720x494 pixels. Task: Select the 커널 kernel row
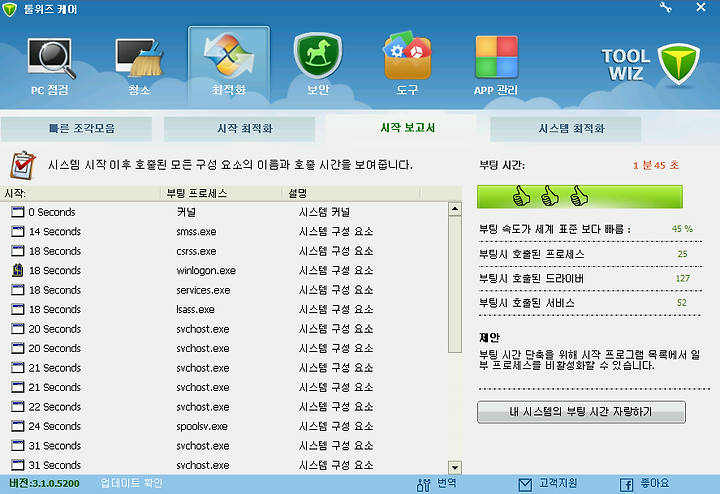225,212
